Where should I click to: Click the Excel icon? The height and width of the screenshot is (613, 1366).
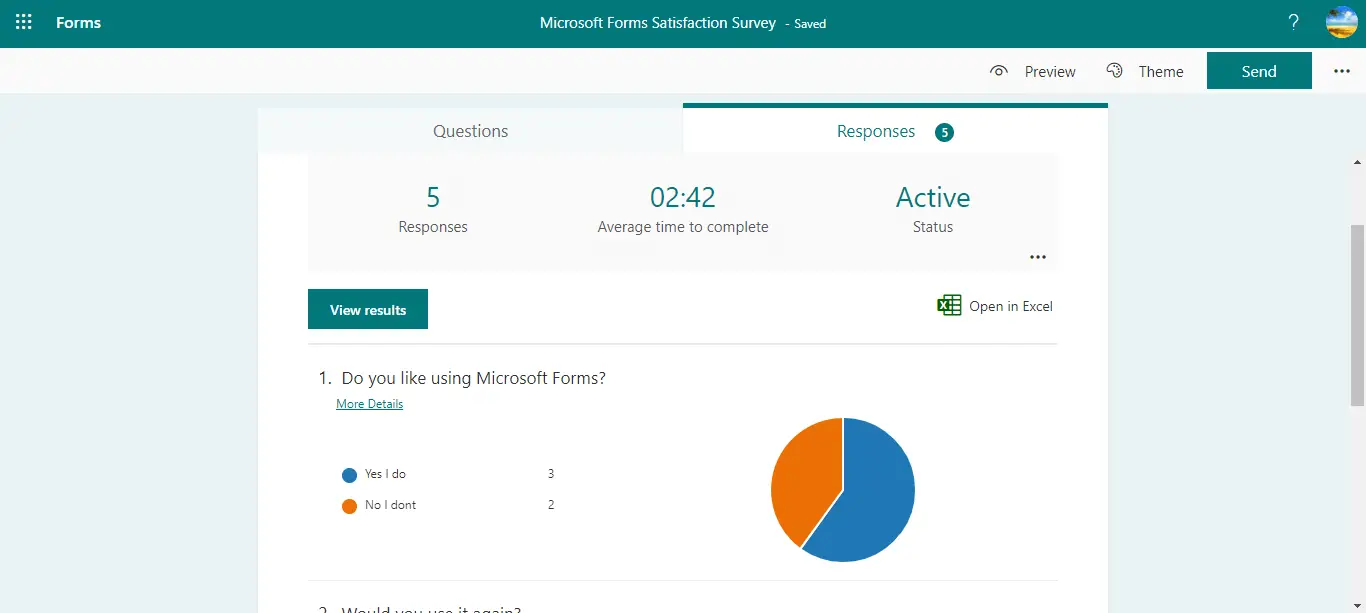click(x=949, y=306)
